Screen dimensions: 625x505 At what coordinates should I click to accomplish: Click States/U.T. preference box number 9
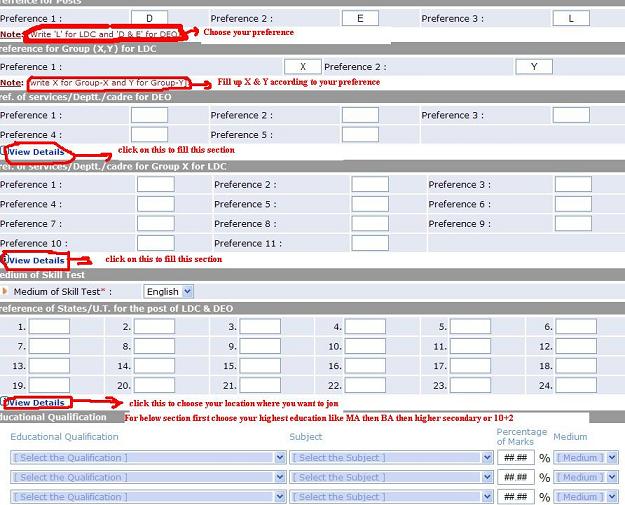(x=260, y=346)
